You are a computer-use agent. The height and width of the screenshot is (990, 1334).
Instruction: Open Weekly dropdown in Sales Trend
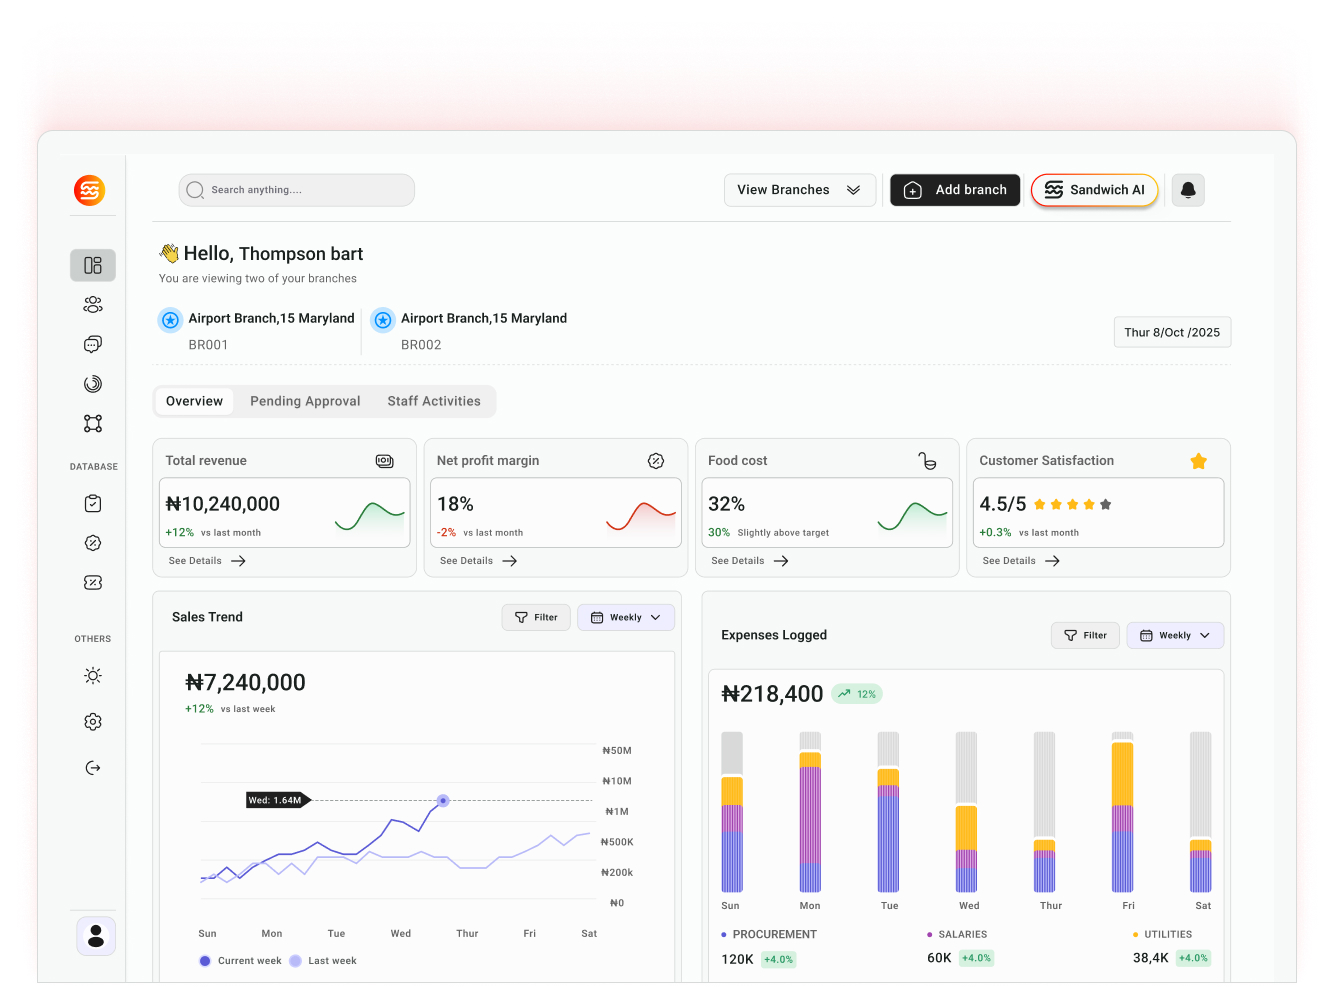(x=625, y=618)
